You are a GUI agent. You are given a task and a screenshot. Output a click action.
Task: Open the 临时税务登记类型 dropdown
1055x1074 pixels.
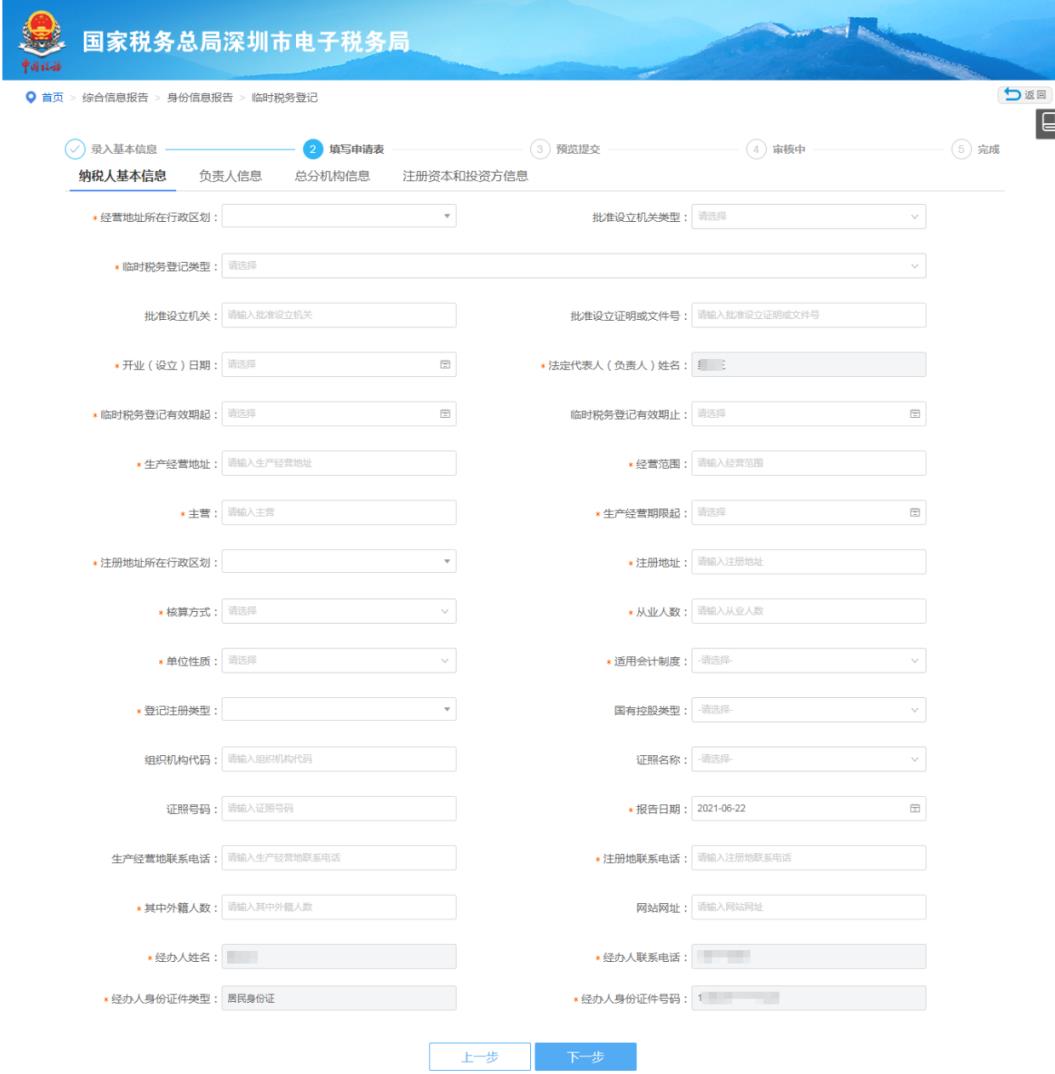(914, 266)
